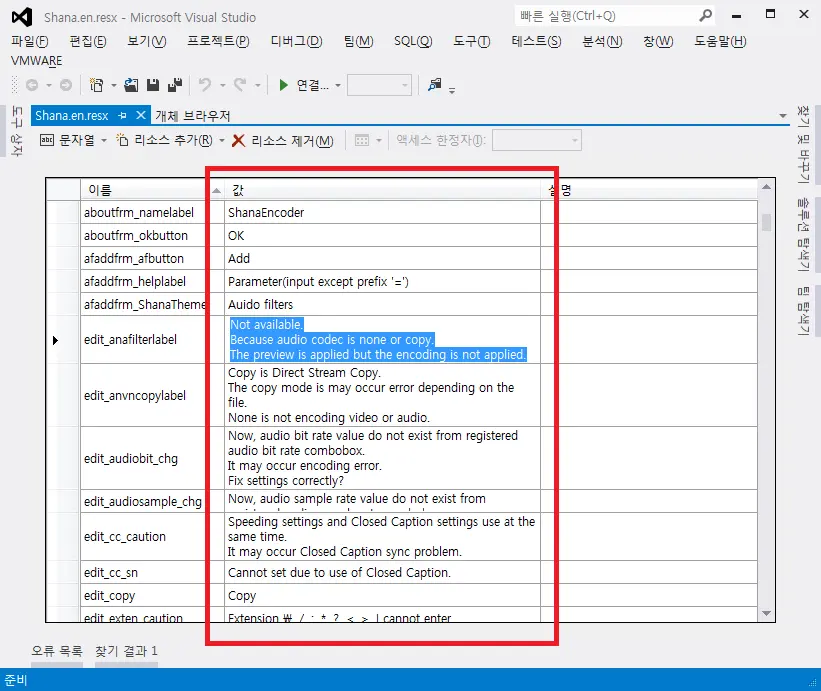Open the 편집(E) menu
Image resolution: width=821 pixels, height=691 pixels.
[x=87, y=41]
